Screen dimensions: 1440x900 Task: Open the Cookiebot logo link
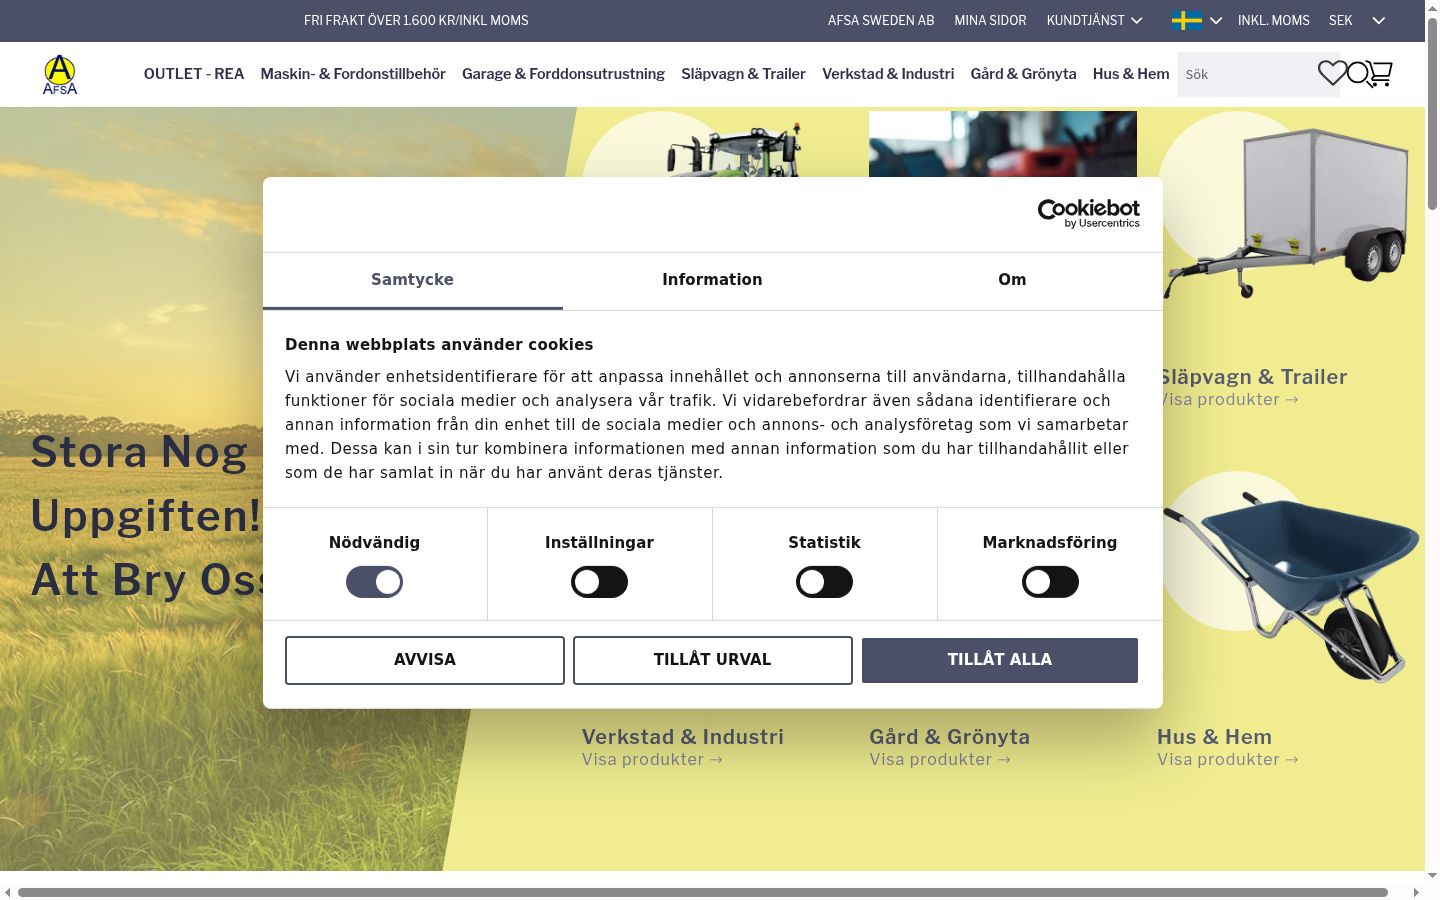1089,213
